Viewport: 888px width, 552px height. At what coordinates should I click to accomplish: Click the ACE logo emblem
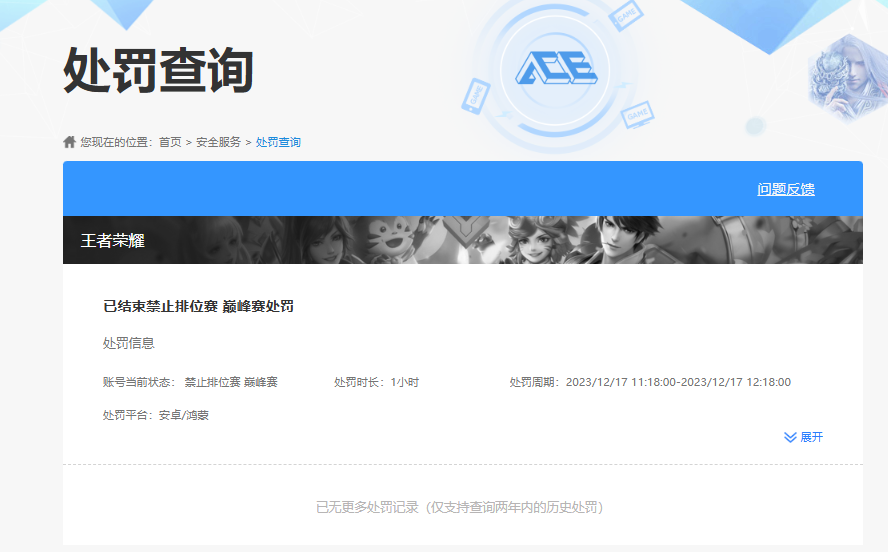[556, 67]
